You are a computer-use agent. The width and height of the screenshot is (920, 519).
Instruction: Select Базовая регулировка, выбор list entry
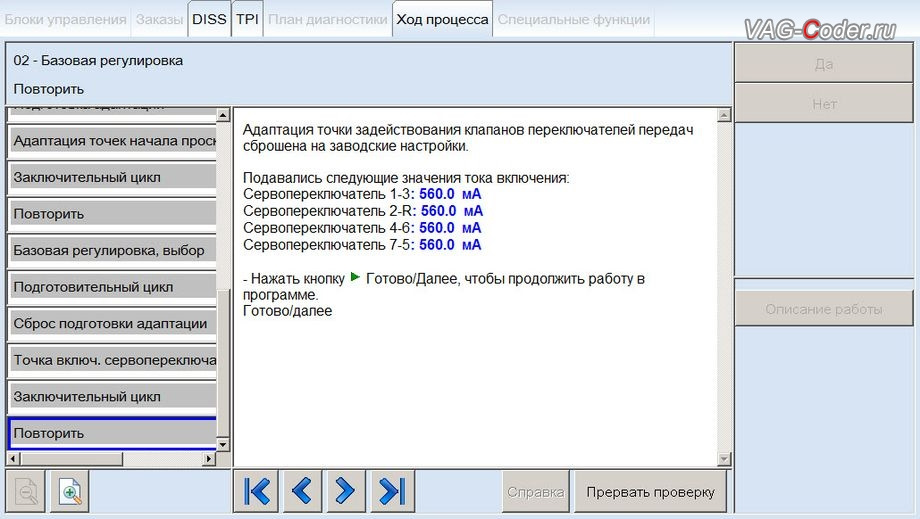click(113, 250)
